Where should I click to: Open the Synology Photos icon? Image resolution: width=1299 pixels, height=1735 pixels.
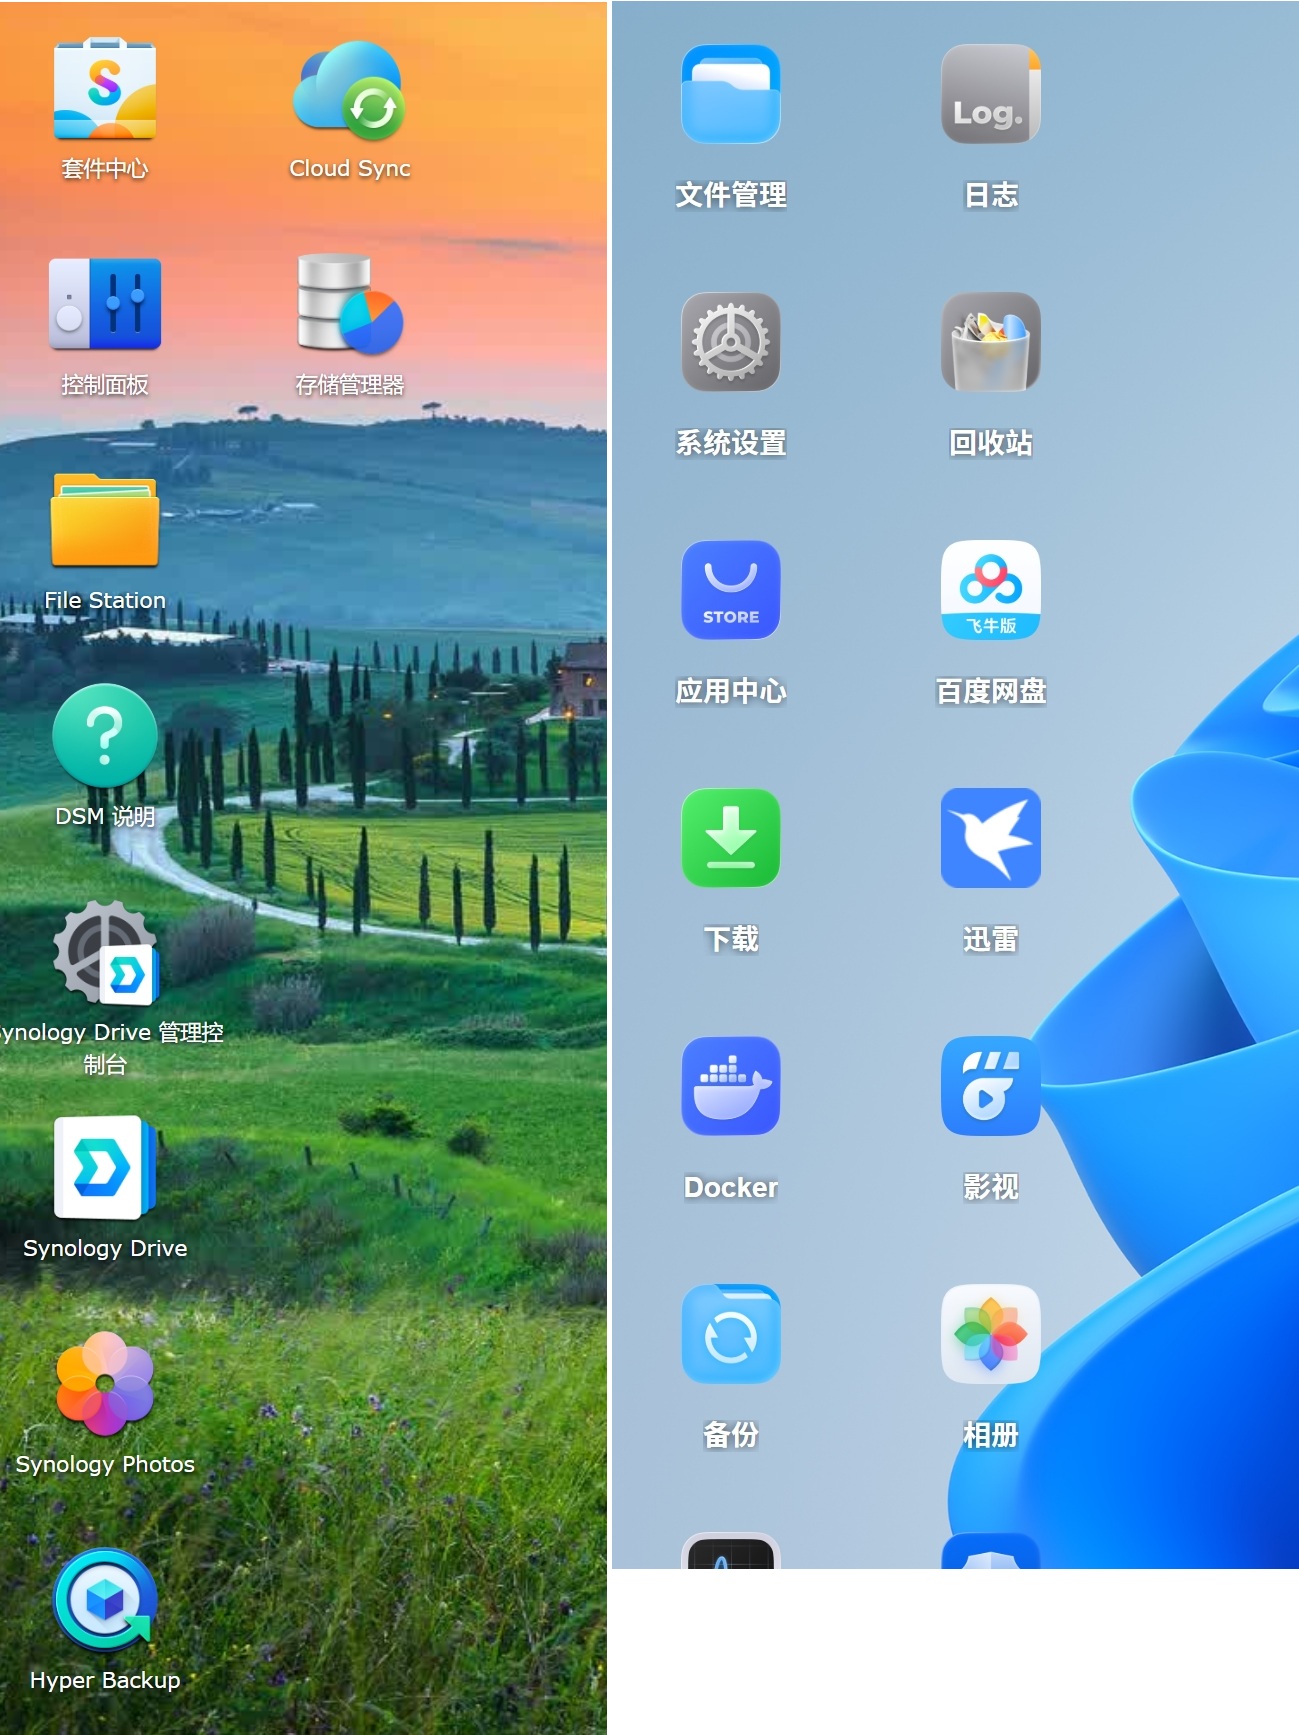coord(105,1384)
